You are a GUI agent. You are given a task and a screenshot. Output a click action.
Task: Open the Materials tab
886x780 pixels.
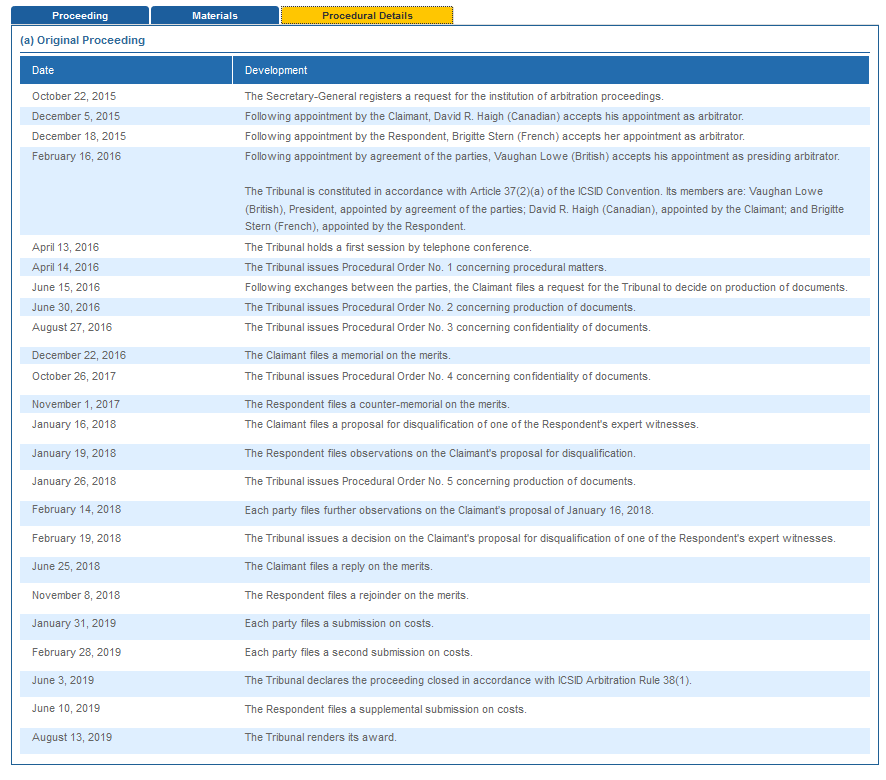click(215, 16)
